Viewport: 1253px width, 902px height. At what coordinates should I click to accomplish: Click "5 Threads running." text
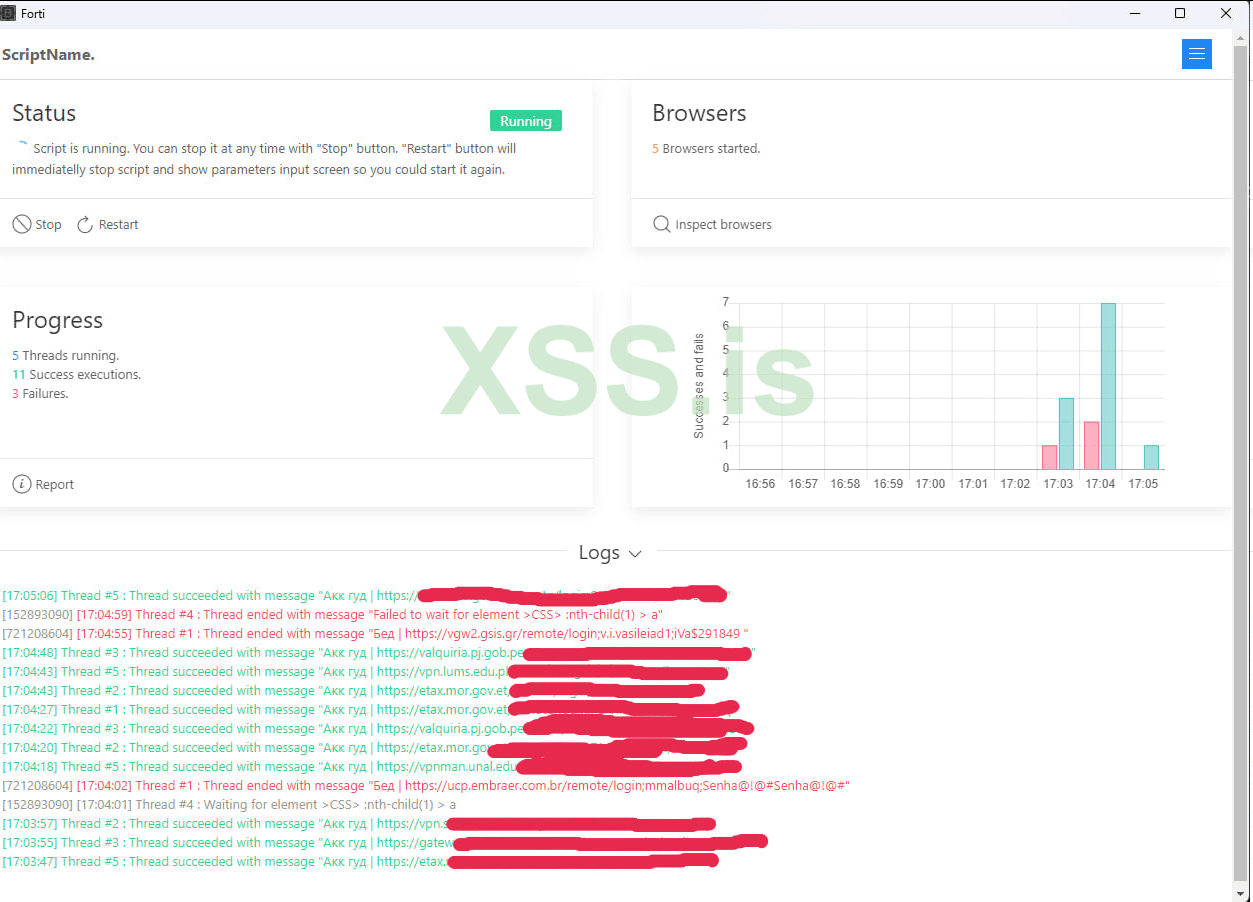point(65,355)
